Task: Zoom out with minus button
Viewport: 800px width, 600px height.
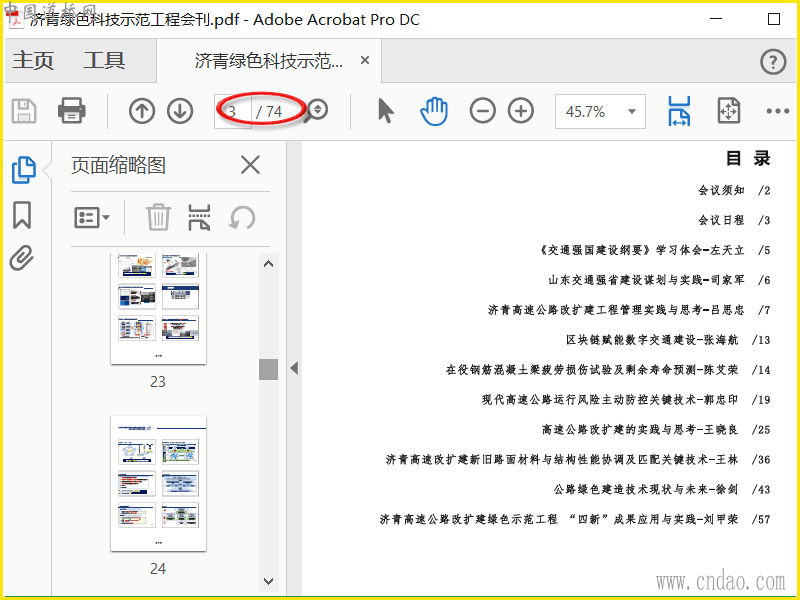Action: coord(483,111)
